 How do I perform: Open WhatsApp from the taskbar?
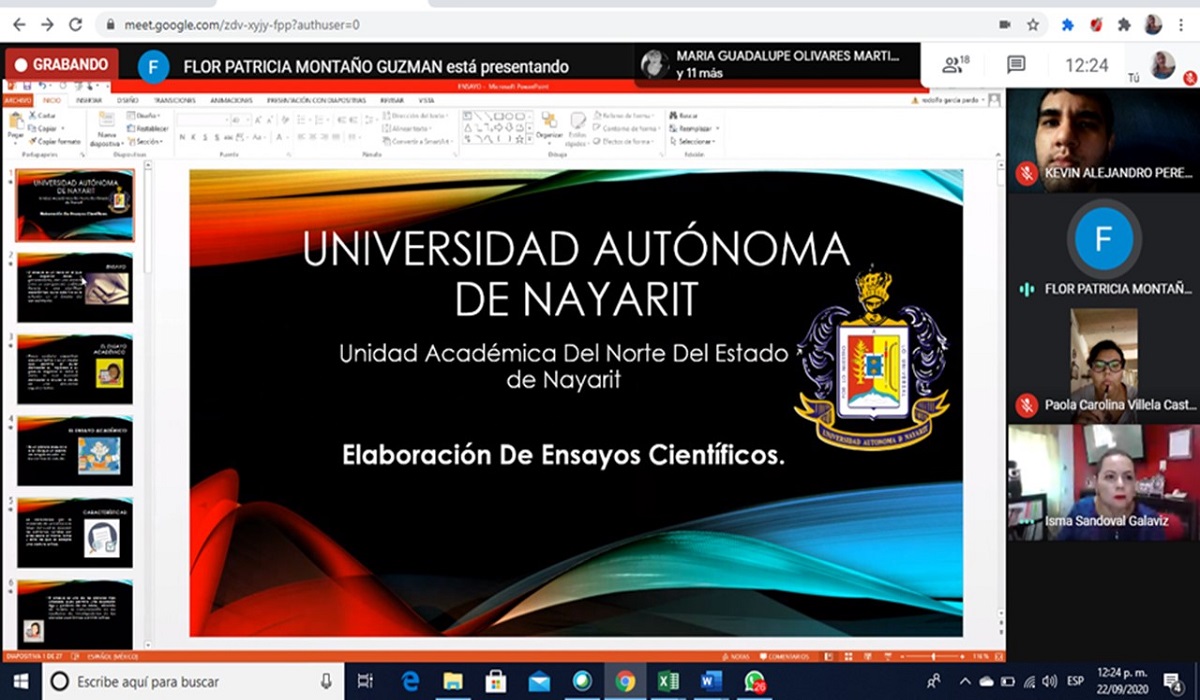tap(754, 681)
